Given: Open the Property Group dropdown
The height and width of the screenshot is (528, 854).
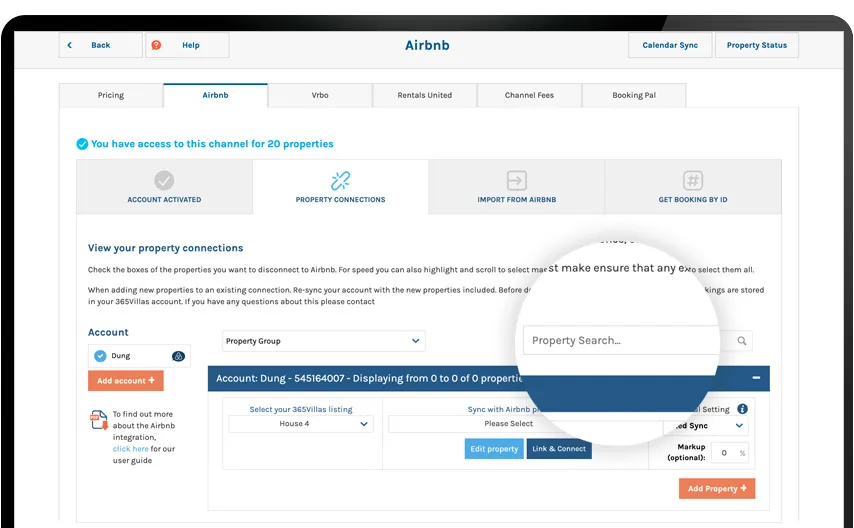Looking at the screenshot, I should click(x=324, y=341).
